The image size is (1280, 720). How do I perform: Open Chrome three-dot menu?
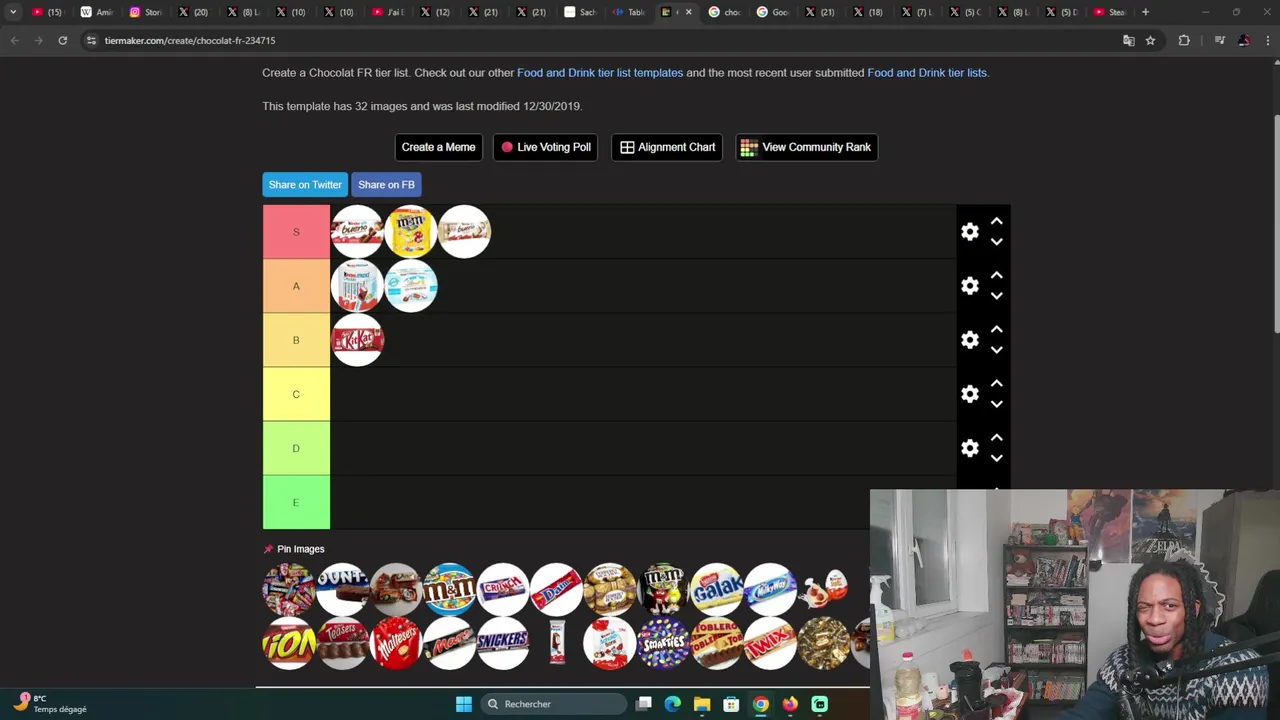tap(1268, 40)
